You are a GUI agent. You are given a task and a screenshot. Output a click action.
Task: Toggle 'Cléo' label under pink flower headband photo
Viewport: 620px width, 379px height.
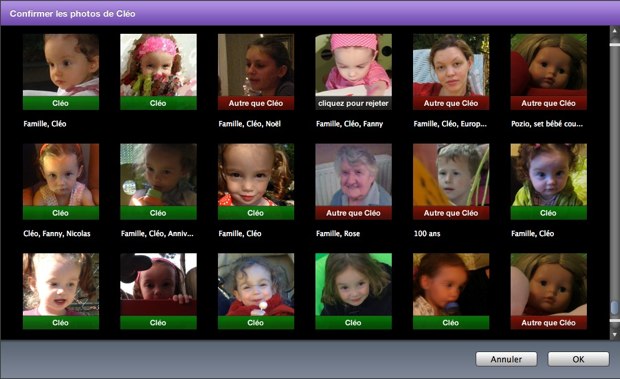[x=158, y=103]
